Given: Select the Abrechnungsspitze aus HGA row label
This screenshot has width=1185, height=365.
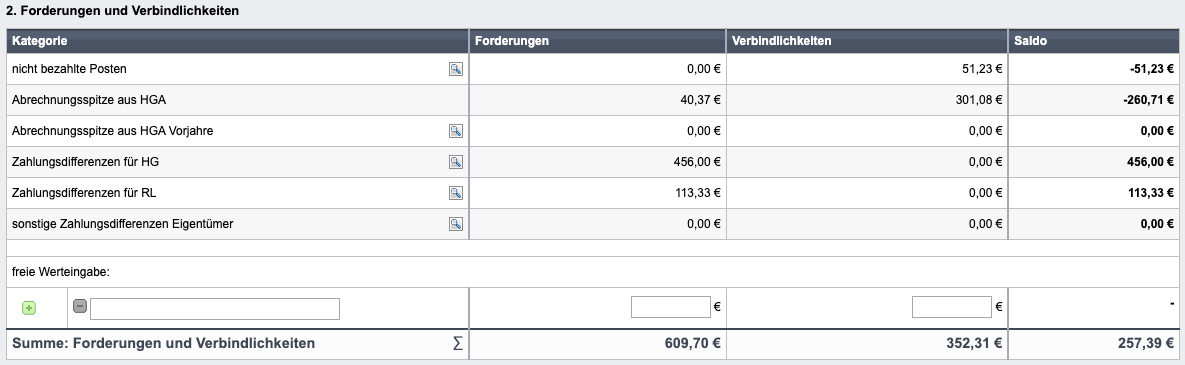Looking at the screenshot, I should 89,100.
